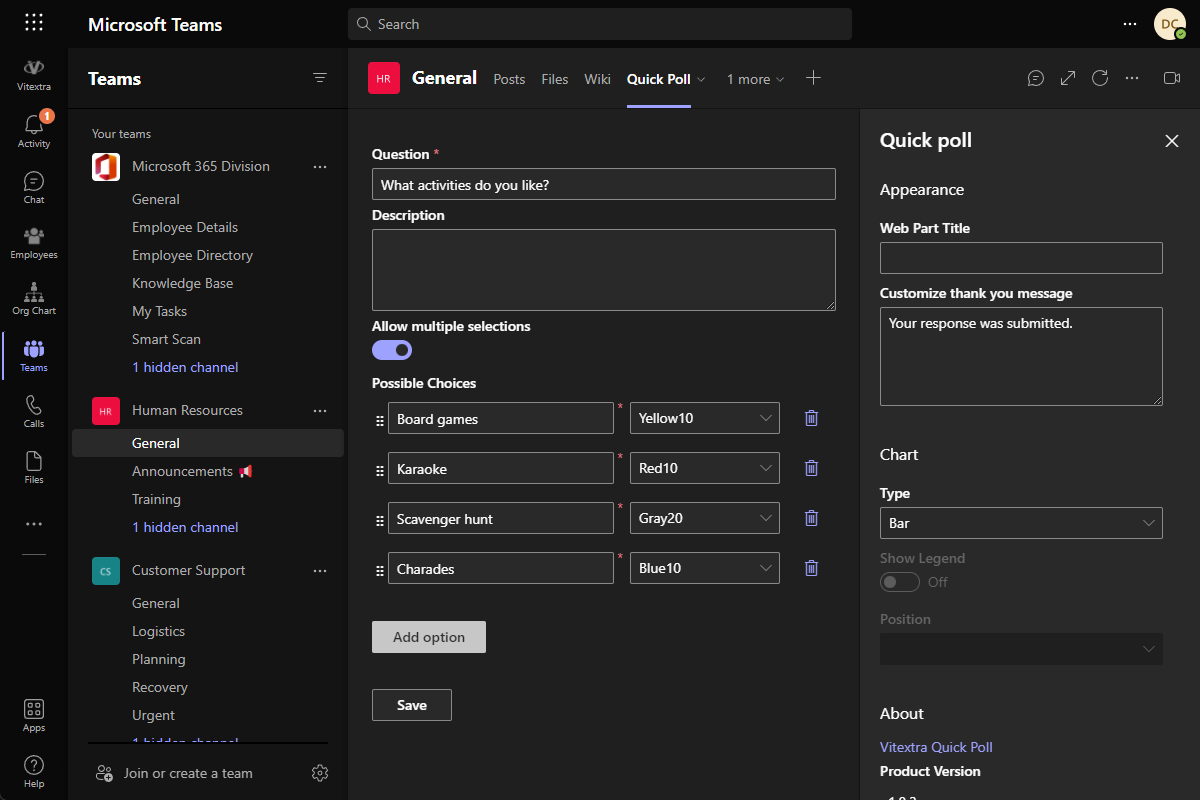1200x800 pixels.
Task: Expand the 1 more tabs dropdown
Action: click(756, 79)
